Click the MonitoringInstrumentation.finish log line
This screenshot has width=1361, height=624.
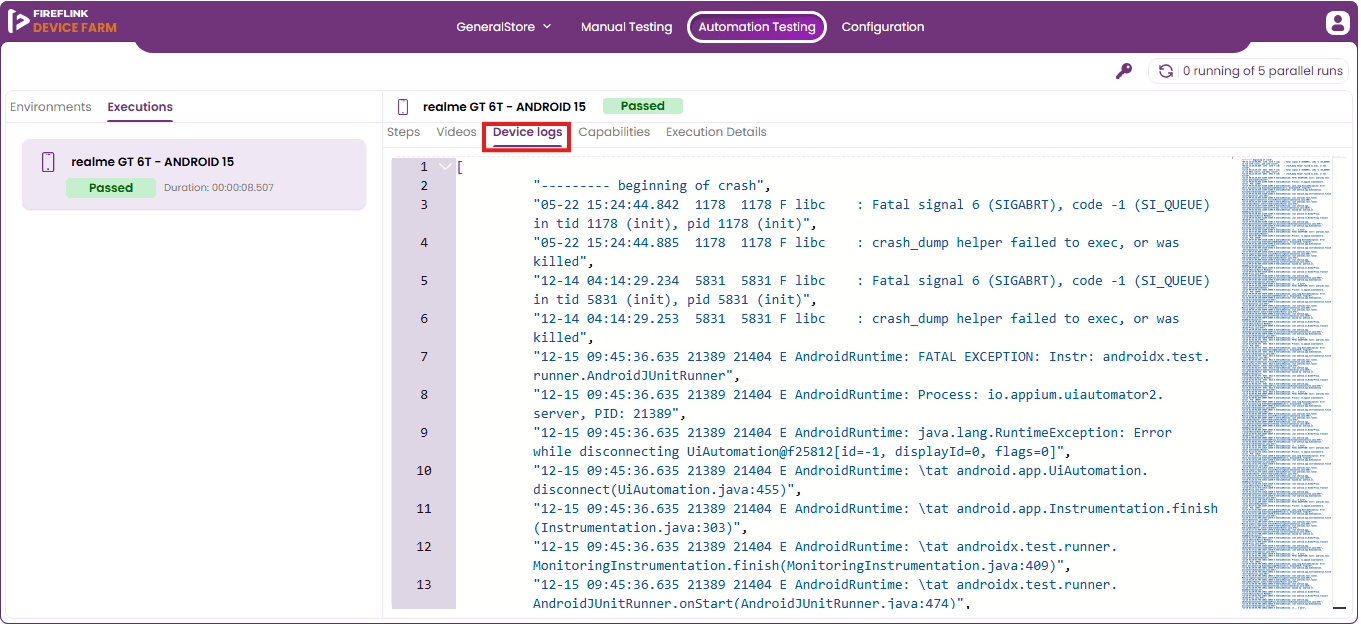pyautogui.click(x=825, y=556)
